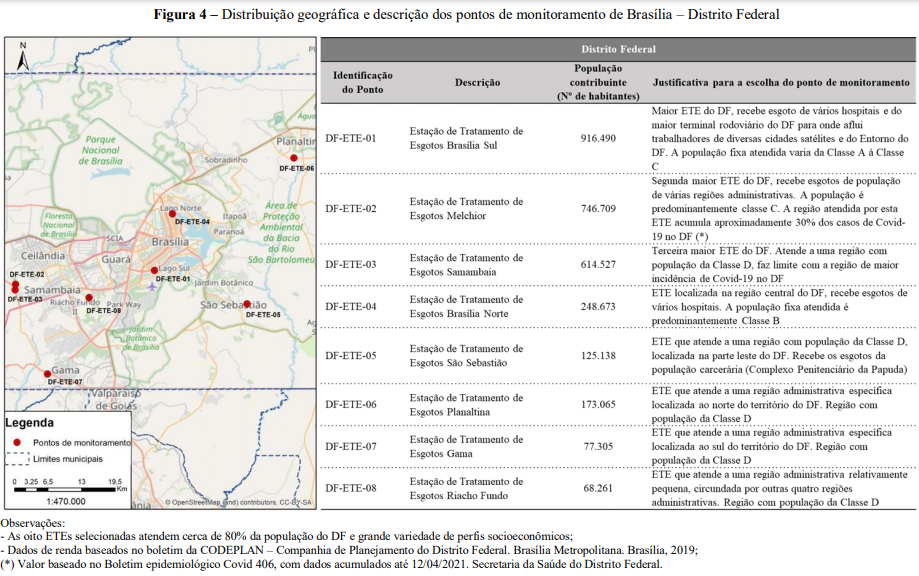The width and height of the screenshot is (919, 576).
Task: Click the population value 125.138
Action: tap(598, 356)
